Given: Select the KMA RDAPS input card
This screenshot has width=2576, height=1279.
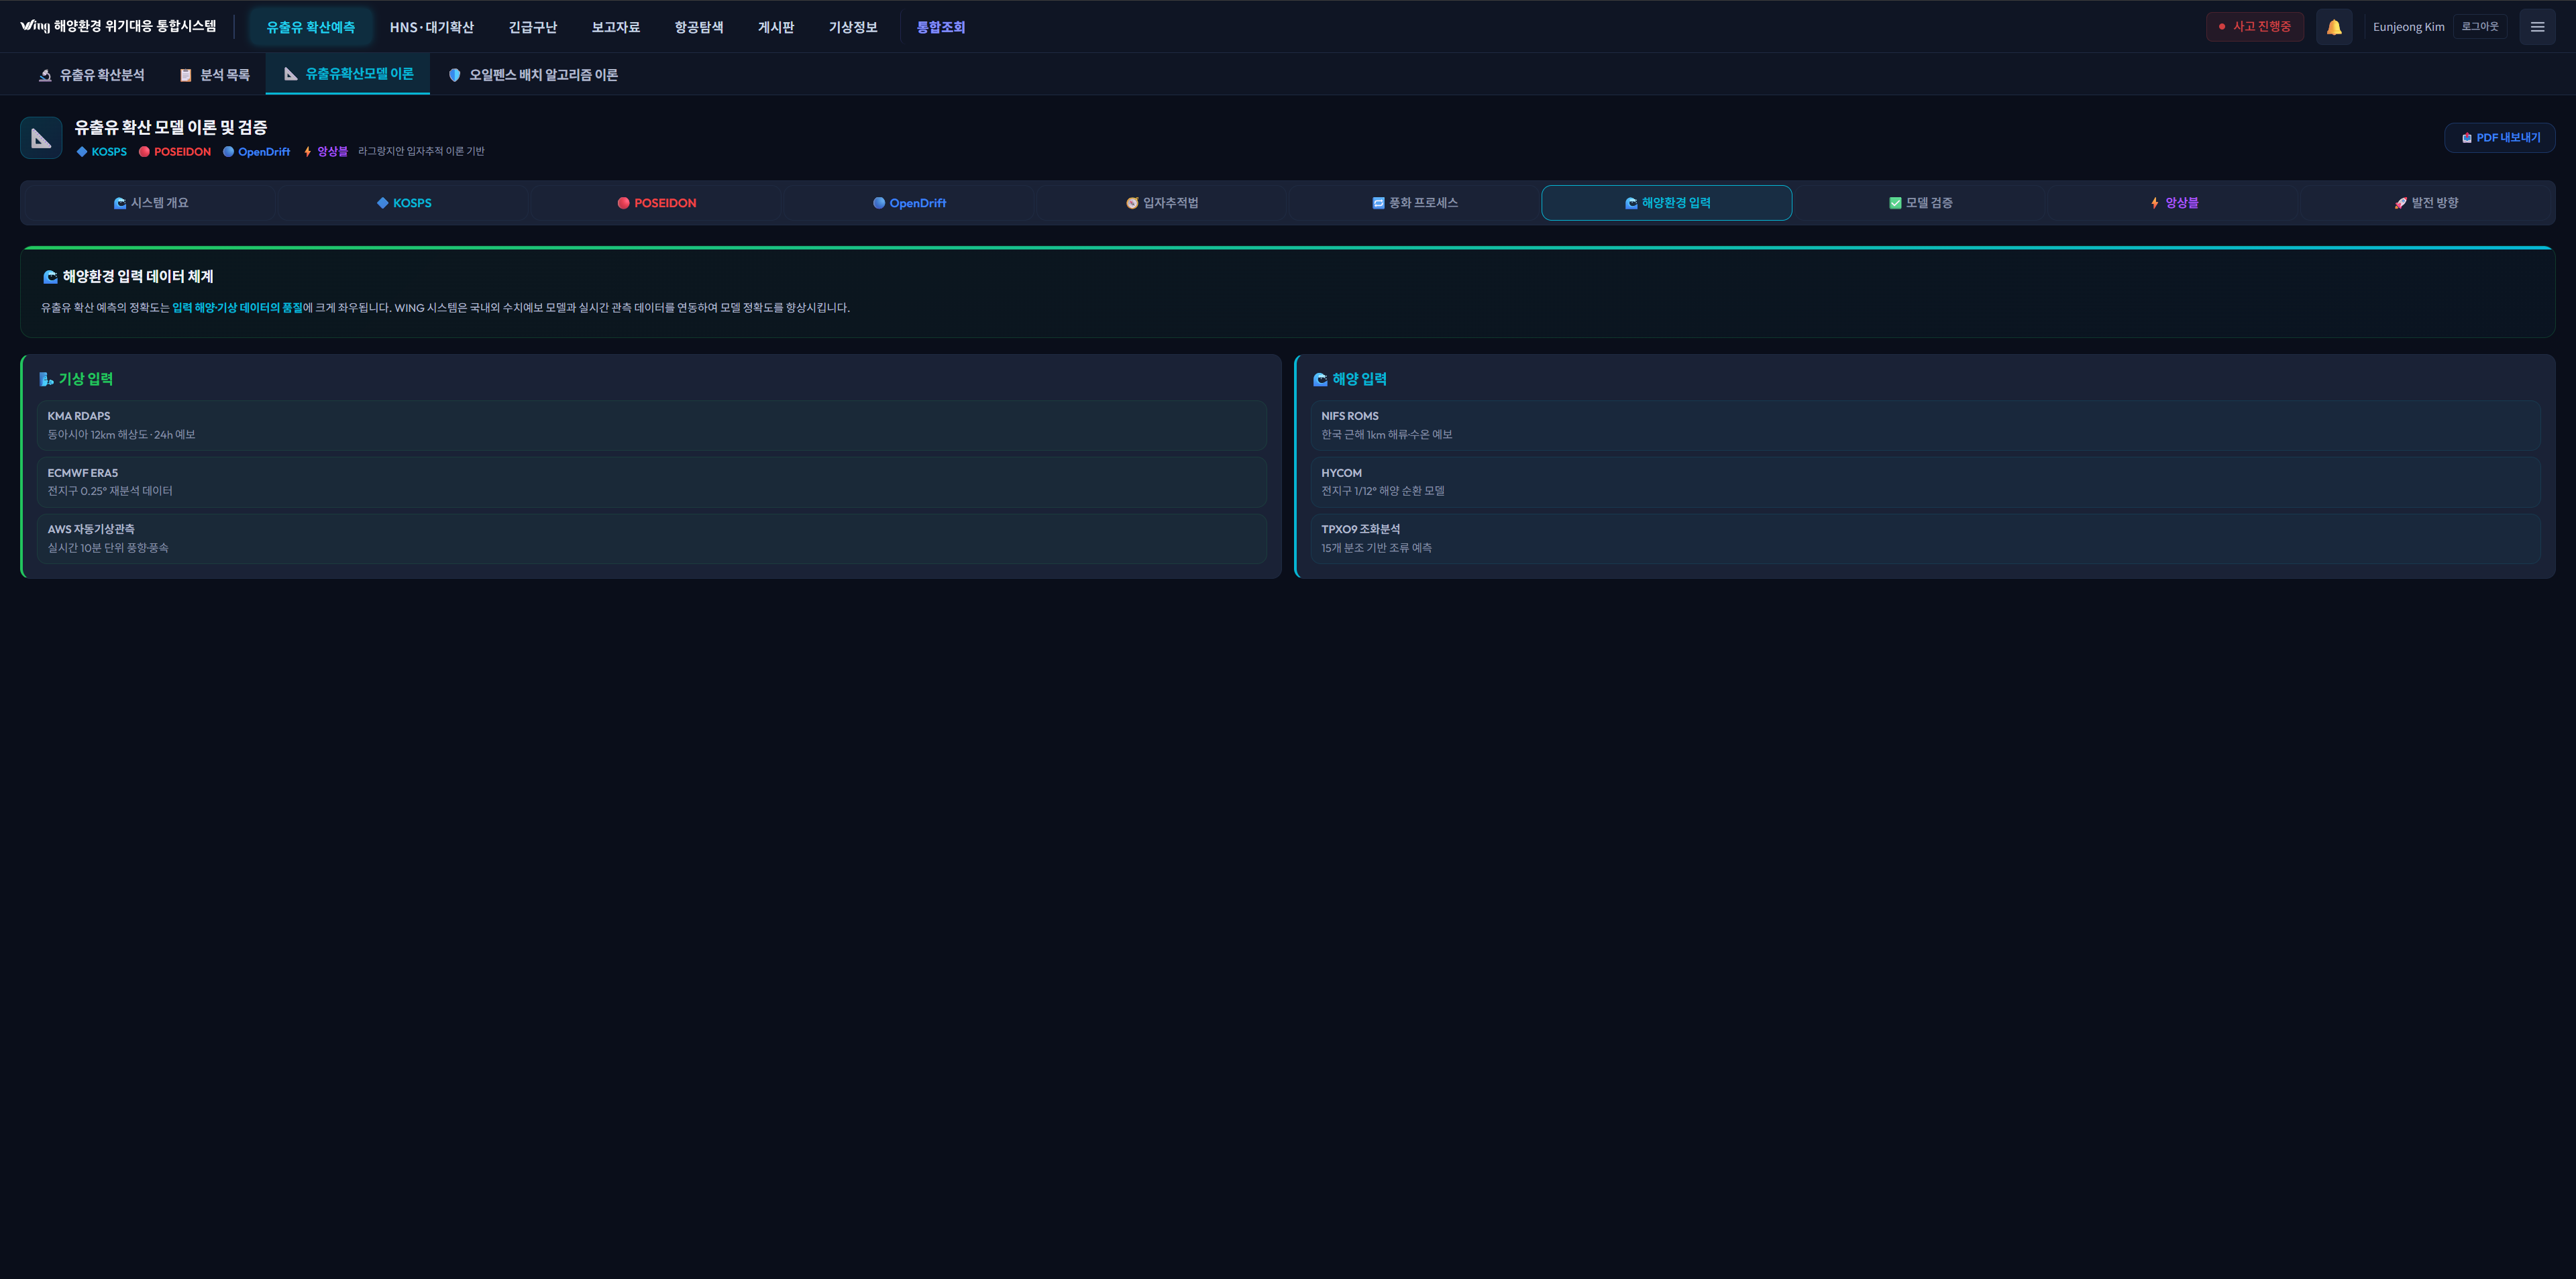Looking at the screenshot, I should 651,425.
